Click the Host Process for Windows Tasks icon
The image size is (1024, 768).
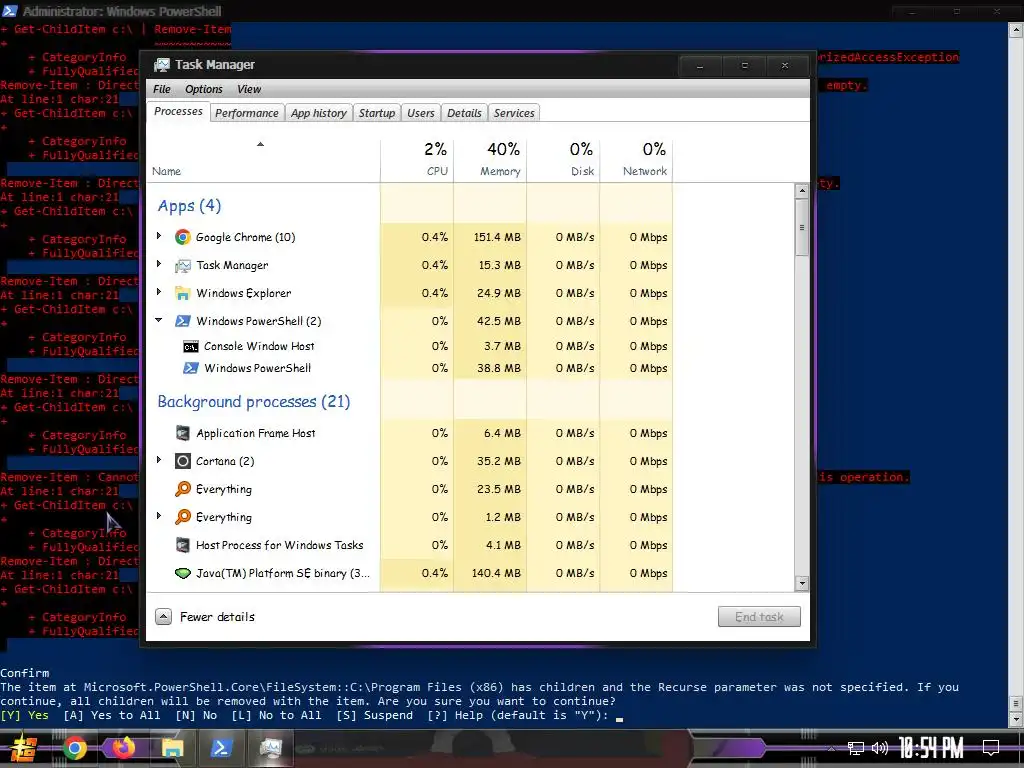click(x=183, y=545)
